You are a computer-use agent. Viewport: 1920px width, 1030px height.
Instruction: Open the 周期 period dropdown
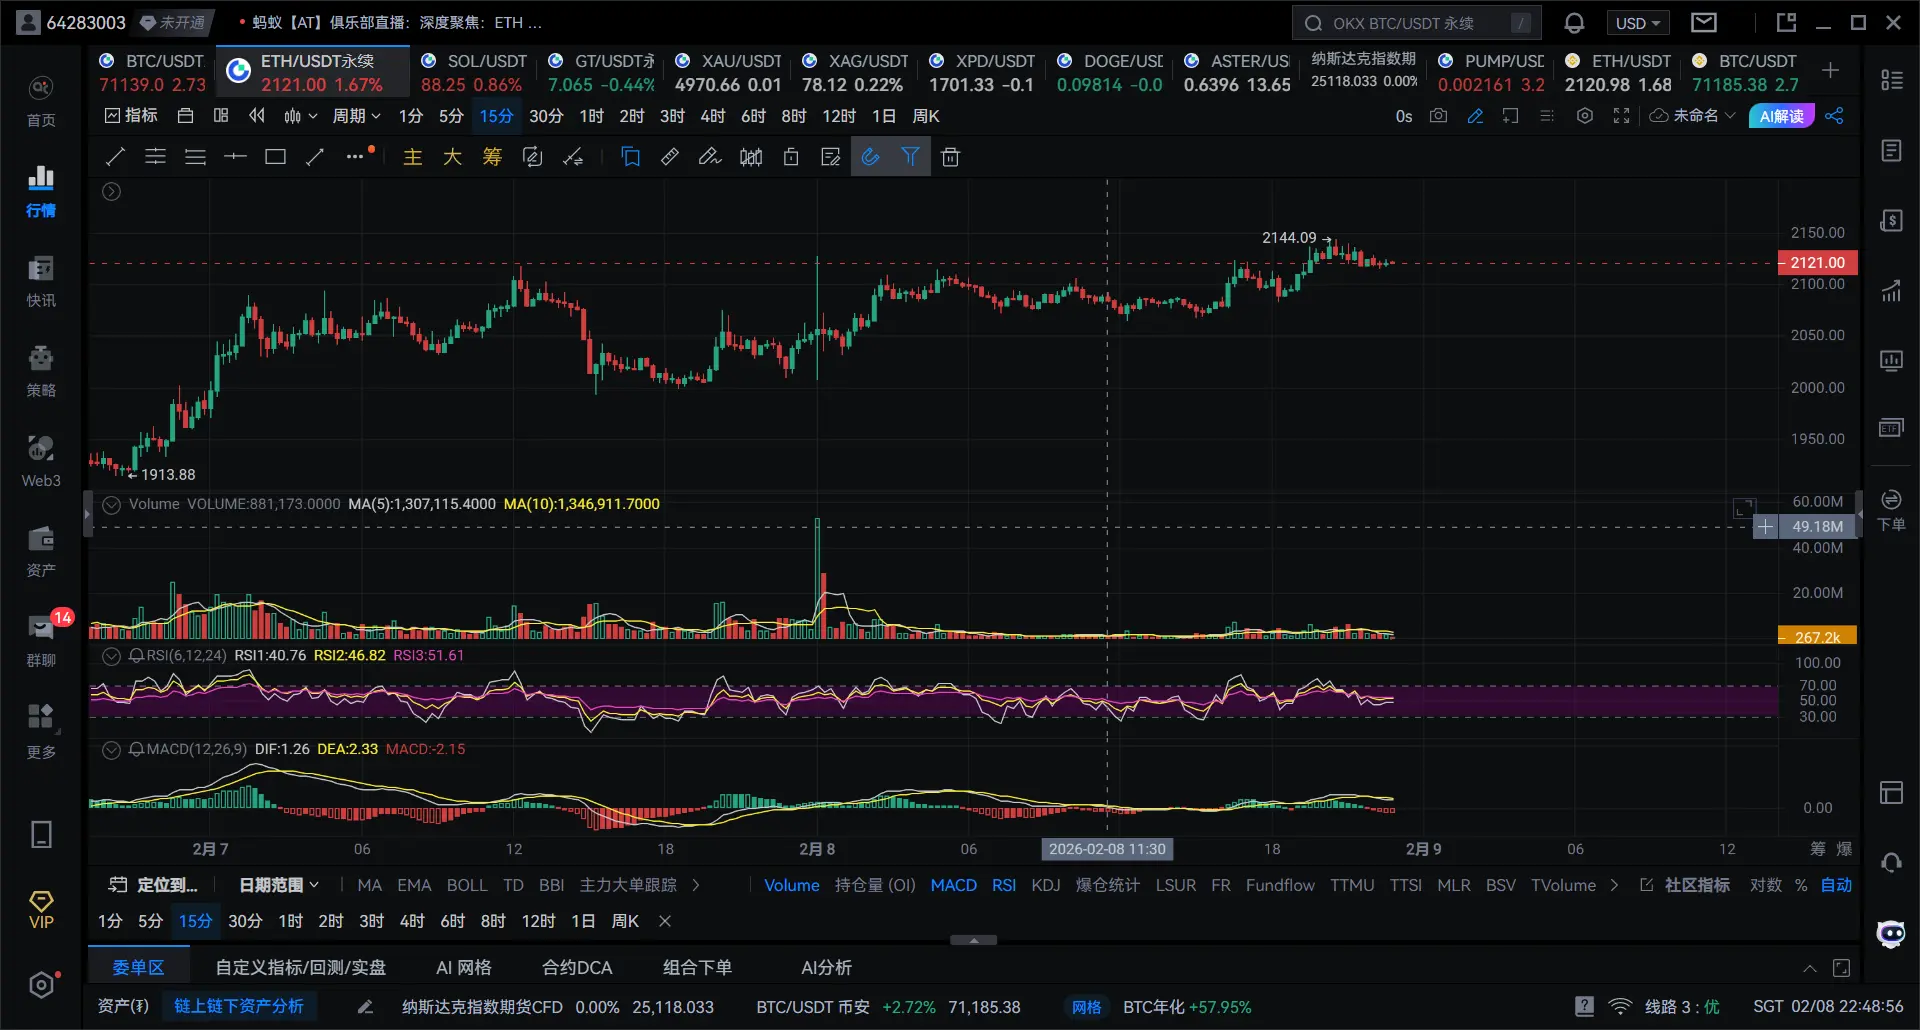(x=356, y=116)
